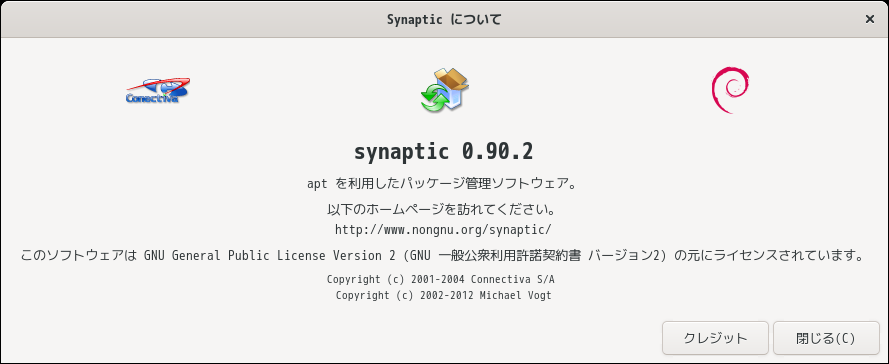Open the クレジット credits button
The height and width of the screenshot is (364, 889).
[x=715, y=338]
